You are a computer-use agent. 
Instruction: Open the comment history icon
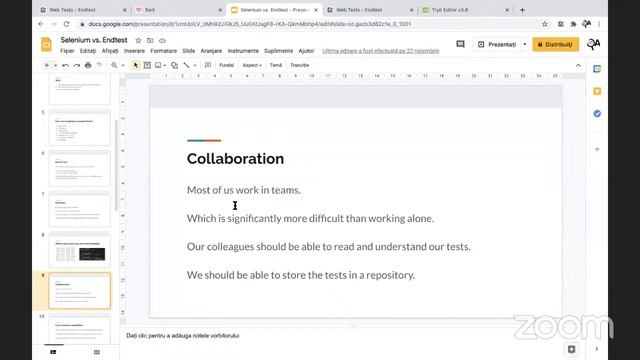coord(460,44)
